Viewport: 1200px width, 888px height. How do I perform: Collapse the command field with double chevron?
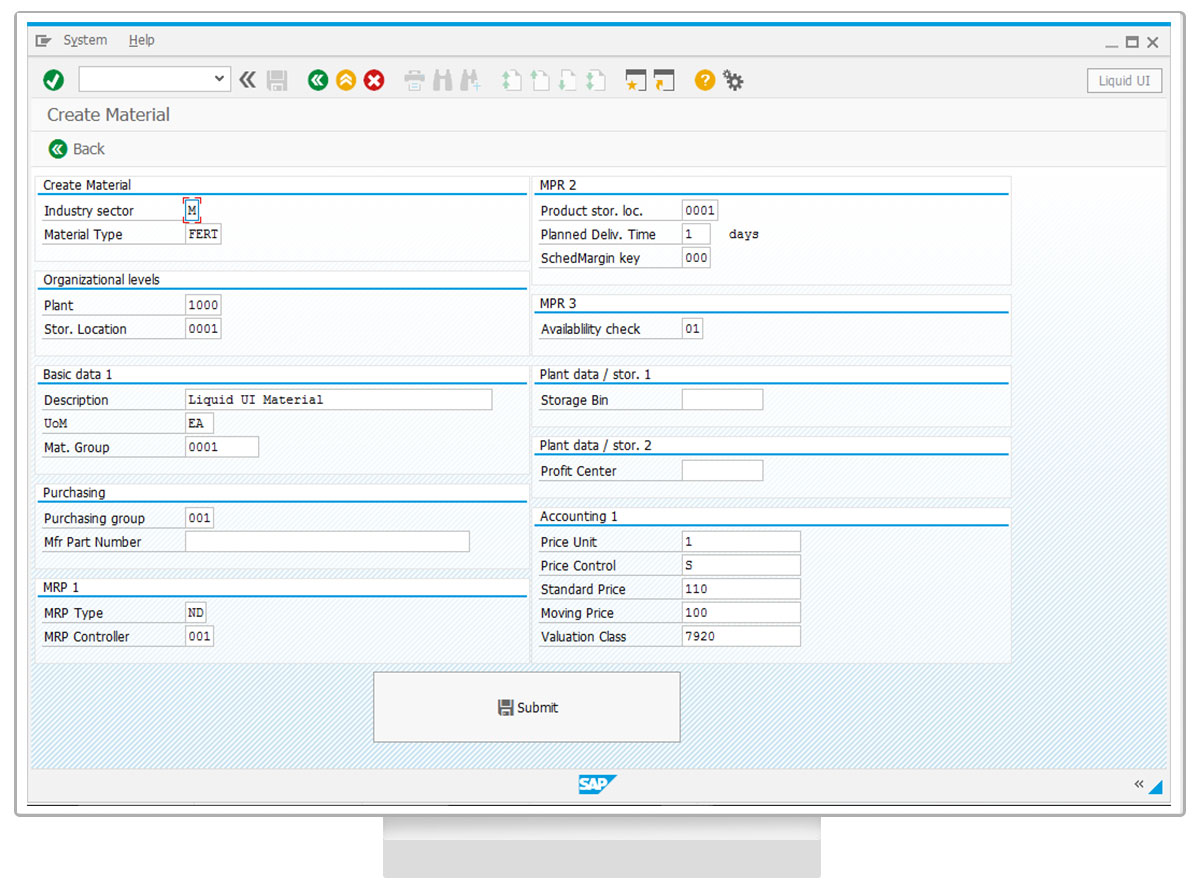pos(247,80)
